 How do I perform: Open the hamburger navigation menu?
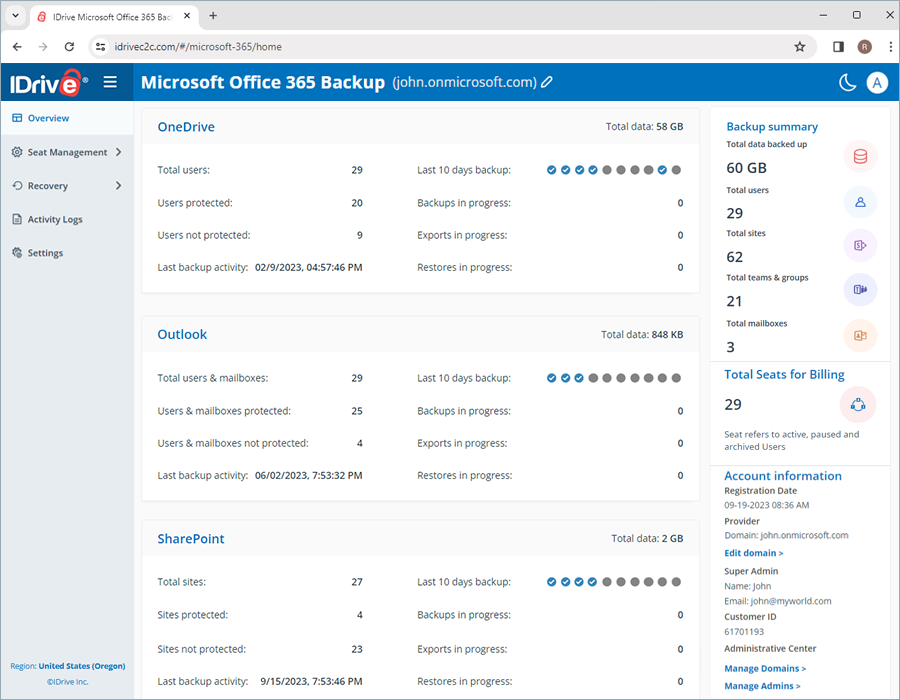click(111, 82)
